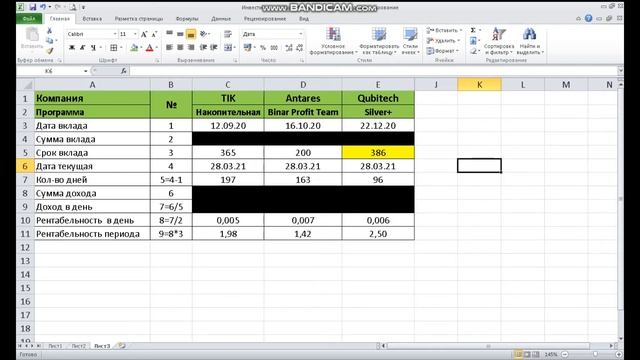The image size is (640, 360).
Task: Switch to the Данные ribbon tab
Action: (221, 19)
